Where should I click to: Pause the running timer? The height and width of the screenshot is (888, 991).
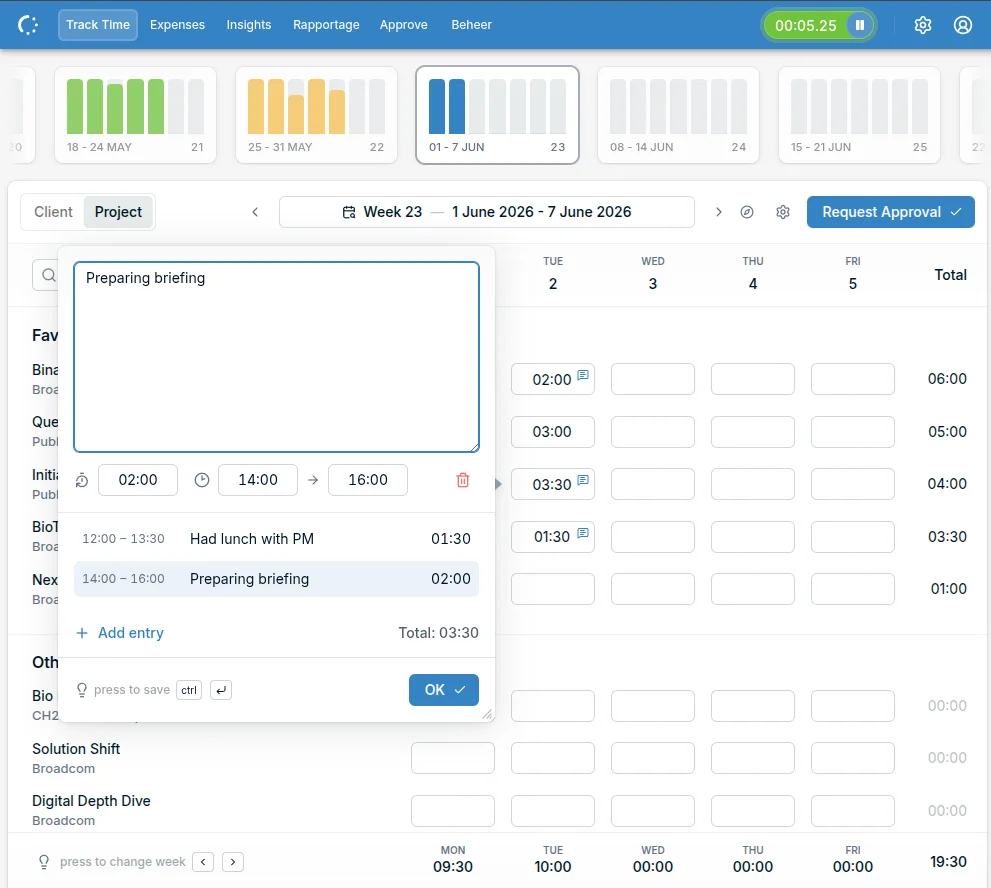point(860,25)
